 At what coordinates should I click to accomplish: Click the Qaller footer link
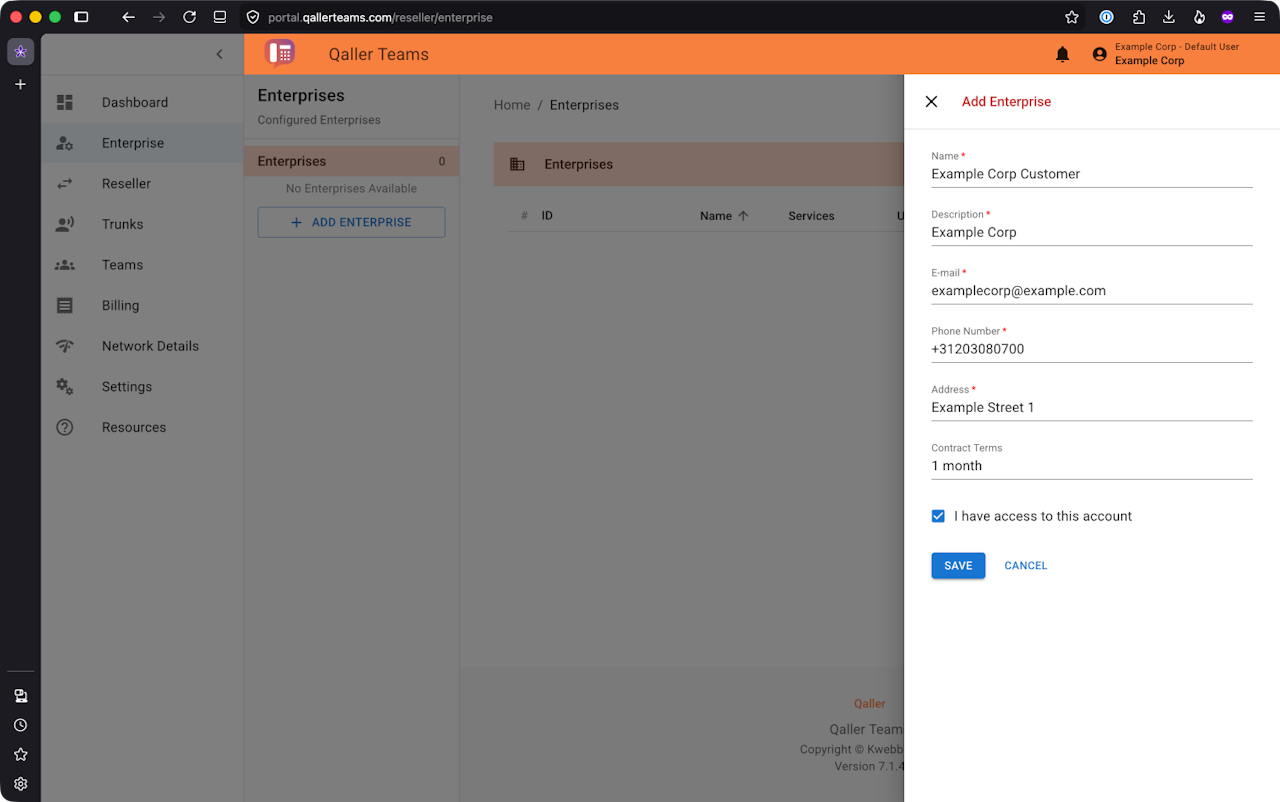coord(869,704)
